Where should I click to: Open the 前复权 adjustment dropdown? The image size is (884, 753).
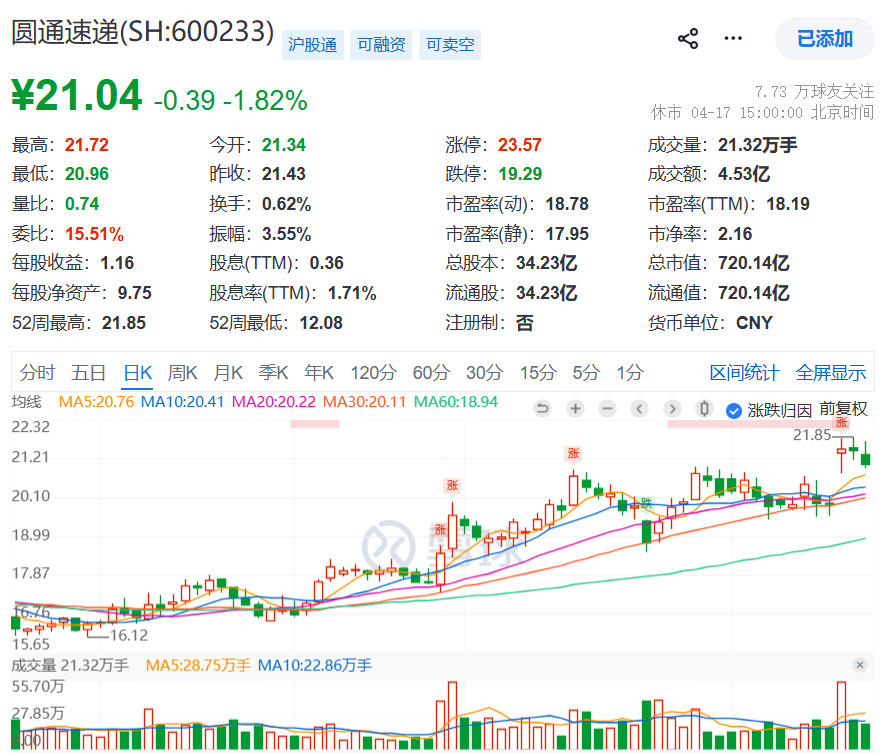pyautogui.click(x=843, y=409)
